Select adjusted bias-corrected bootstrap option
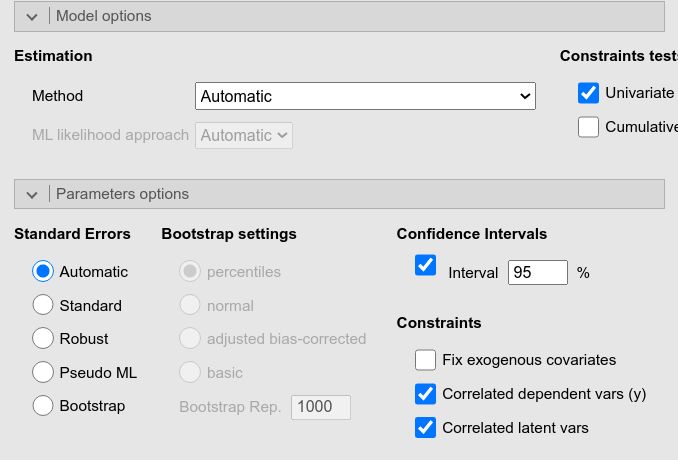This screenshot has width=678, height=460. pyautogui.click(x=190, y=338)
